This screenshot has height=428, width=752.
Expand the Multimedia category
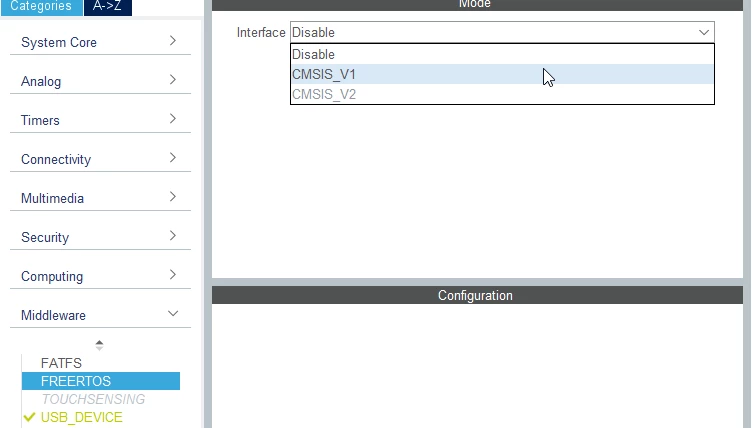click(x=100, y=198)
